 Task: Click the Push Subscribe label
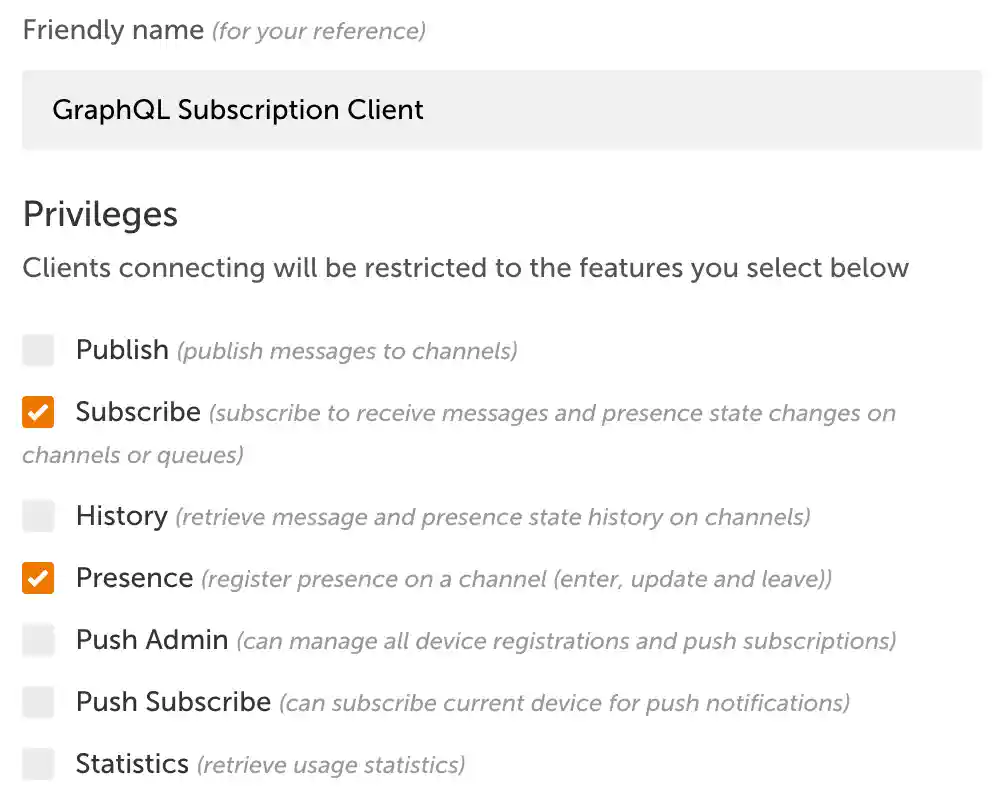172,702
